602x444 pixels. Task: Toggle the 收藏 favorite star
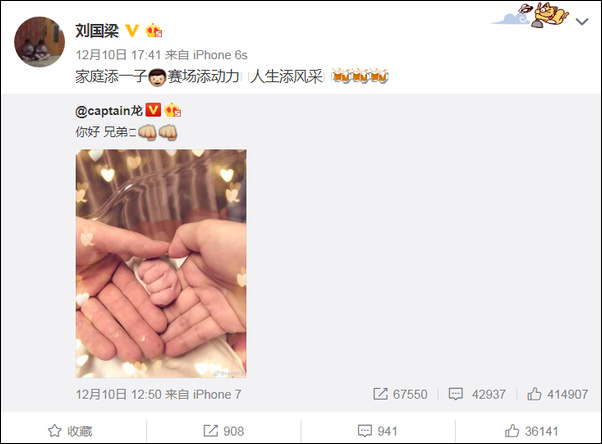(70, 431)
